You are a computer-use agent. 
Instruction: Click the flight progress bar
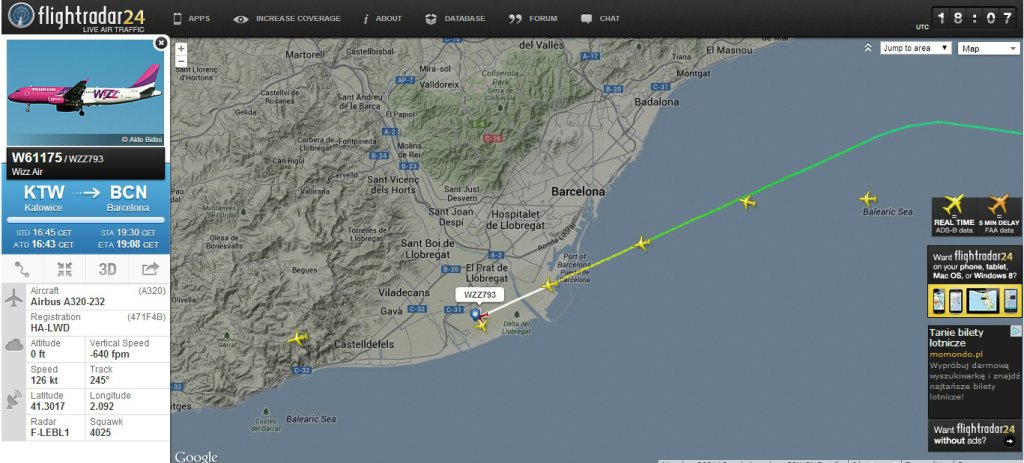click(x=86, y=220)
